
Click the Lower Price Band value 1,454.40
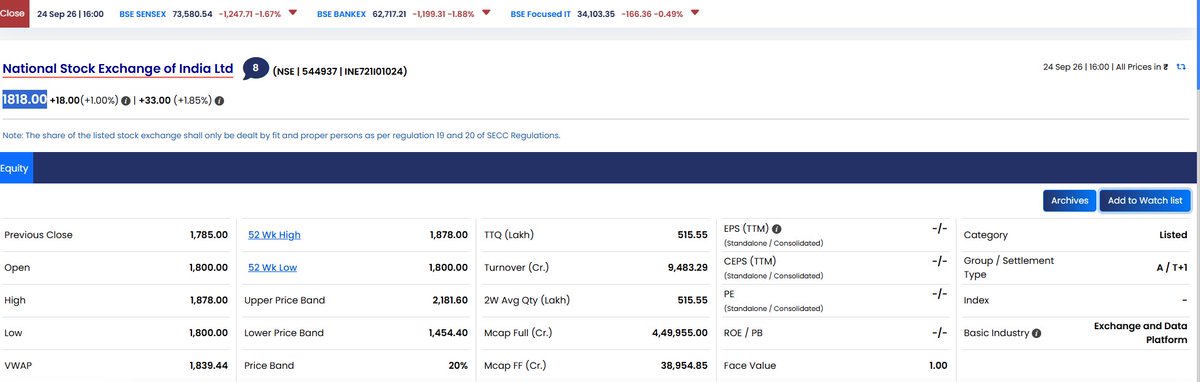click(448, 333)
